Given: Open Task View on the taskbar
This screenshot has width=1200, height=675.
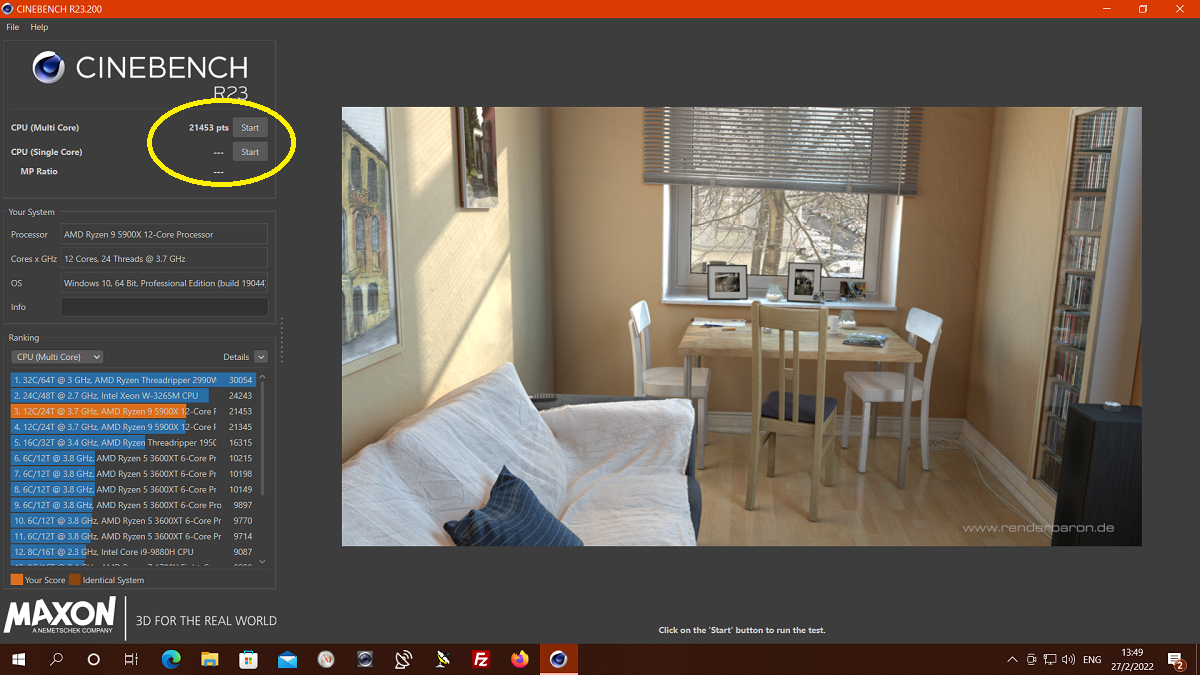Looking at the screenshot, I should coord(131,659).
